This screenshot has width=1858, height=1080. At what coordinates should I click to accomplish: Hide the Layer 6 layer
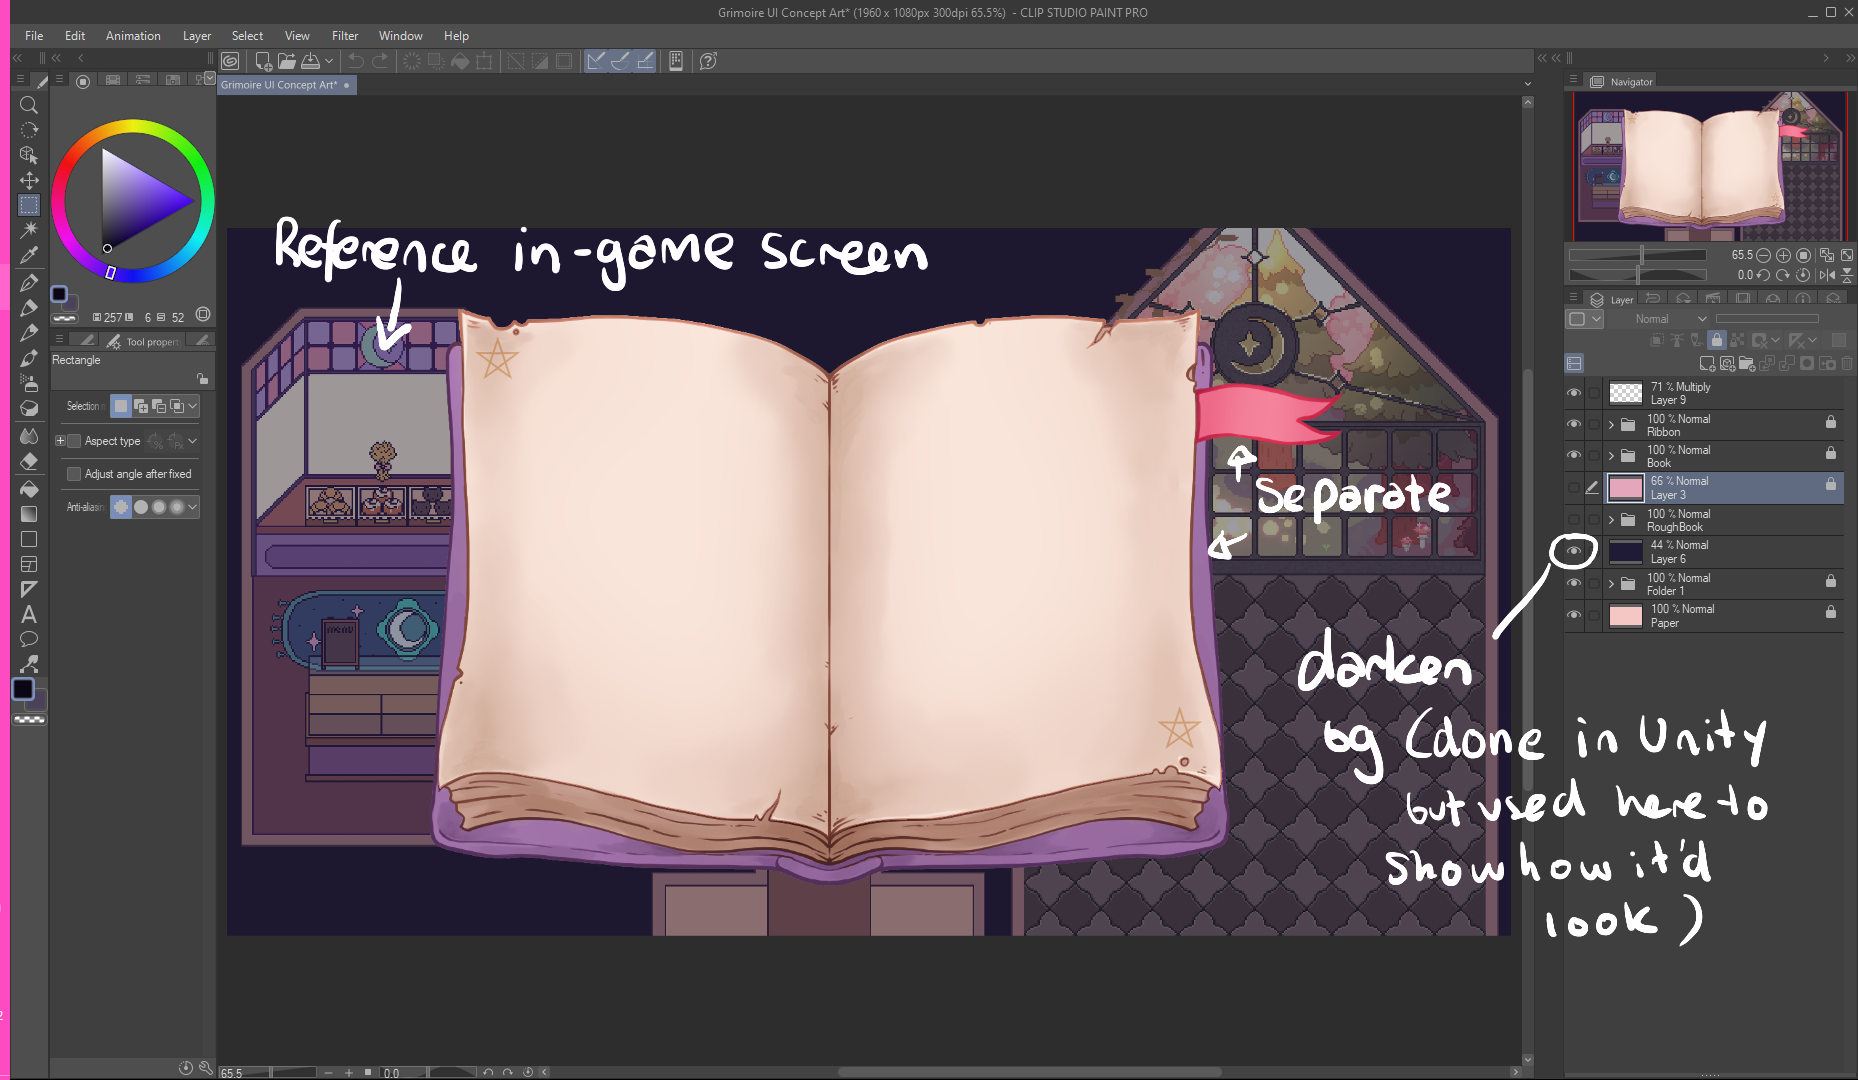[1574, 550]
